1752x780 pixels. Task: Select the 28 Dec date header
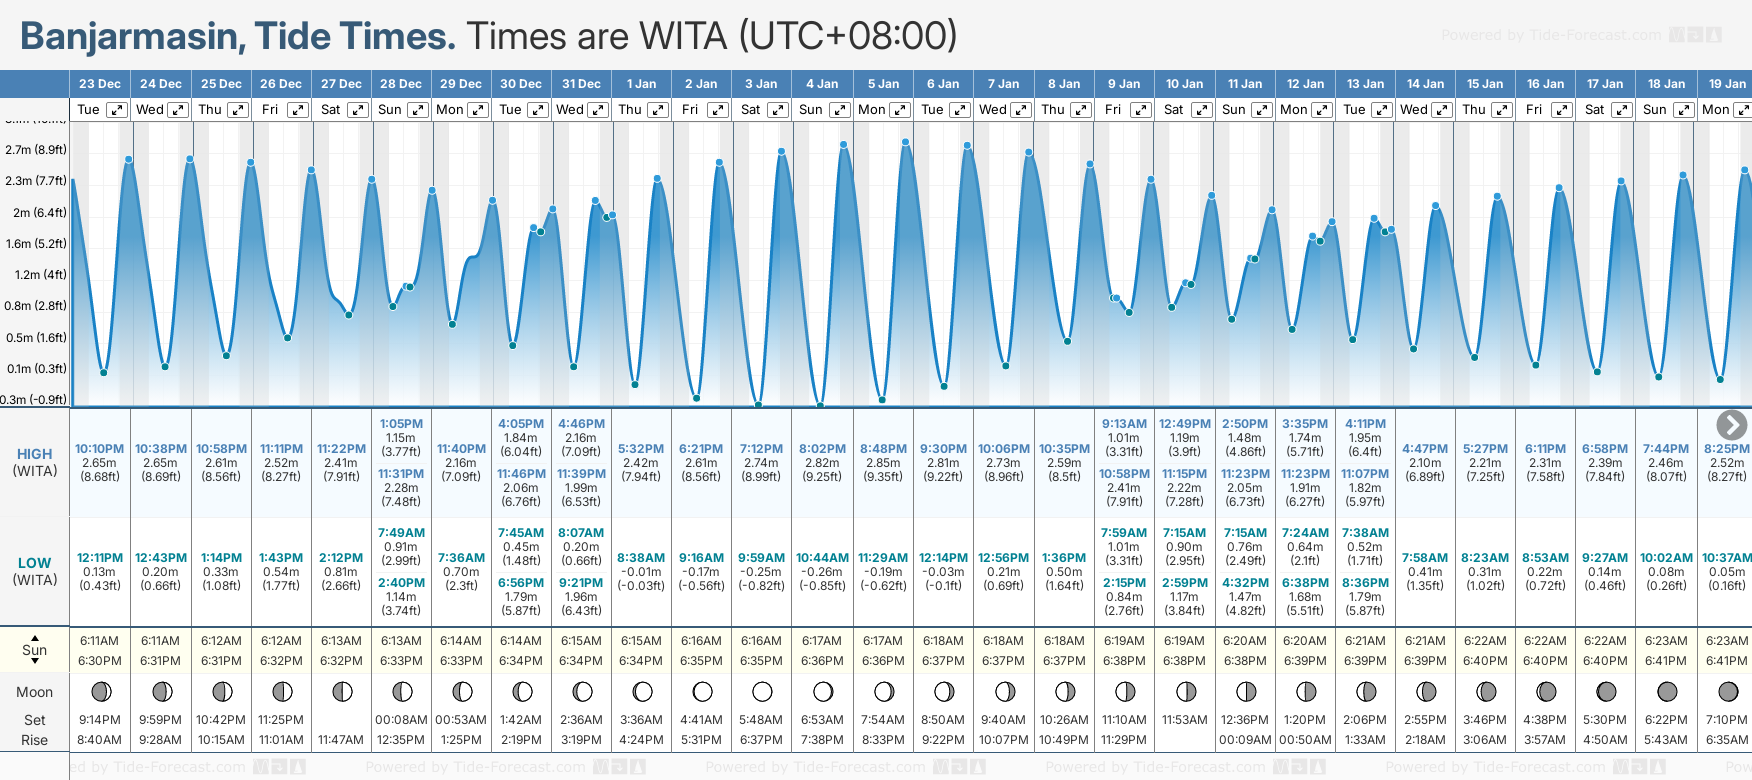click(401, 84)
